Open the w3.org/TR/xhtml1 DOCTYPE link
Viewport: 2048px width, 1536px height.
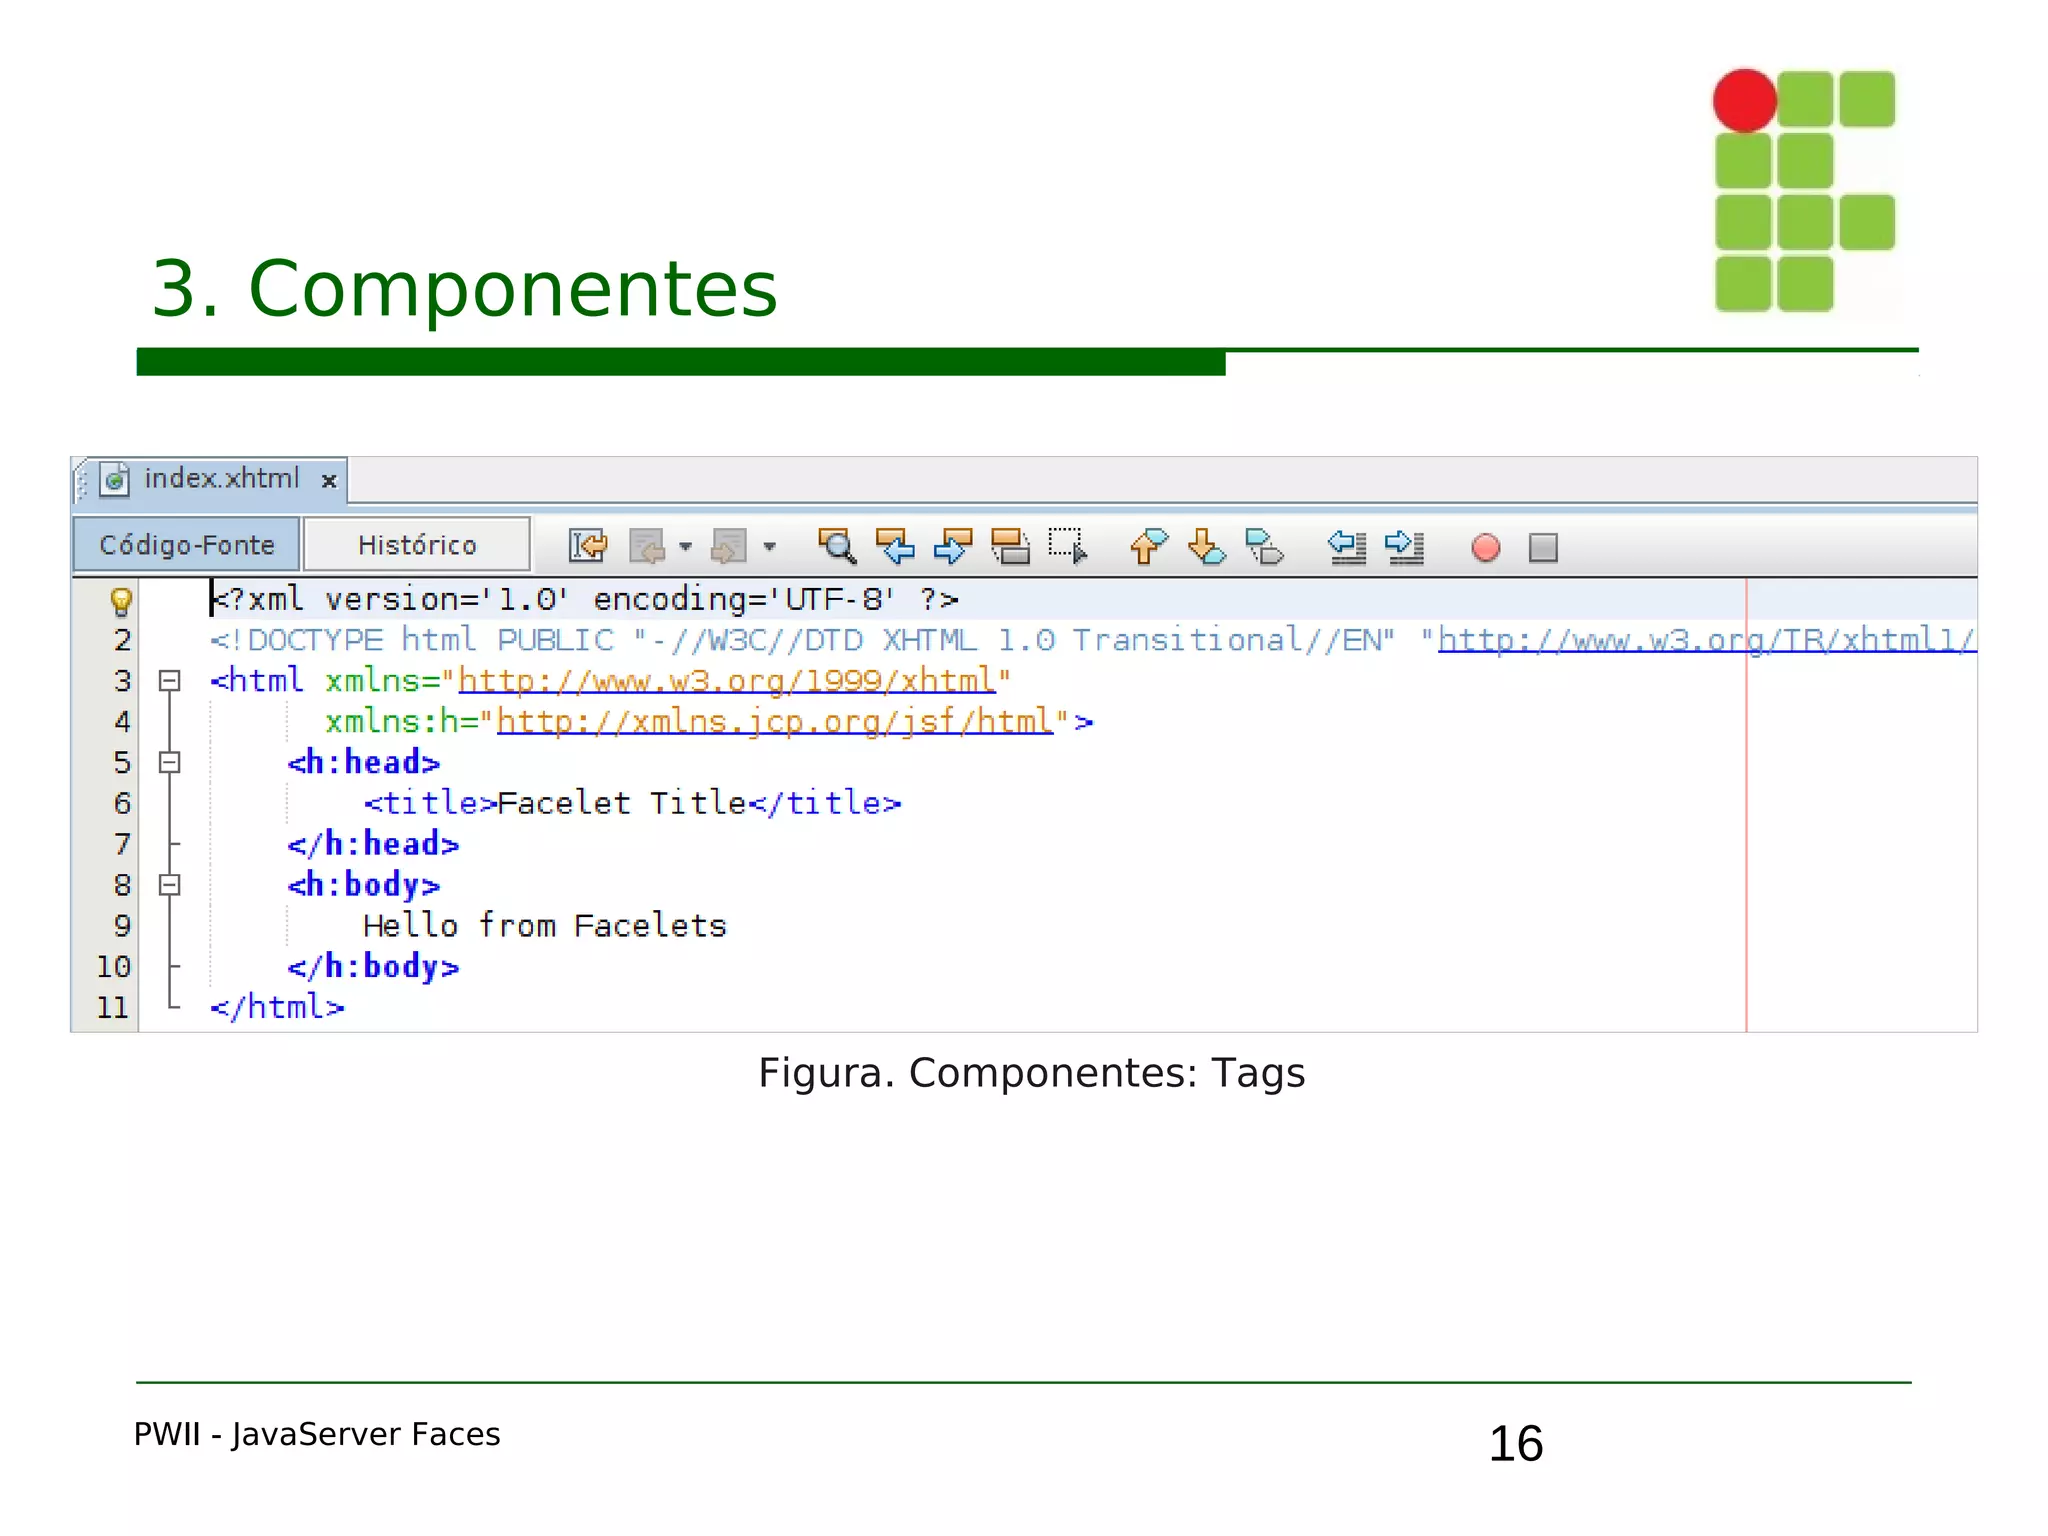point(1706,640)
